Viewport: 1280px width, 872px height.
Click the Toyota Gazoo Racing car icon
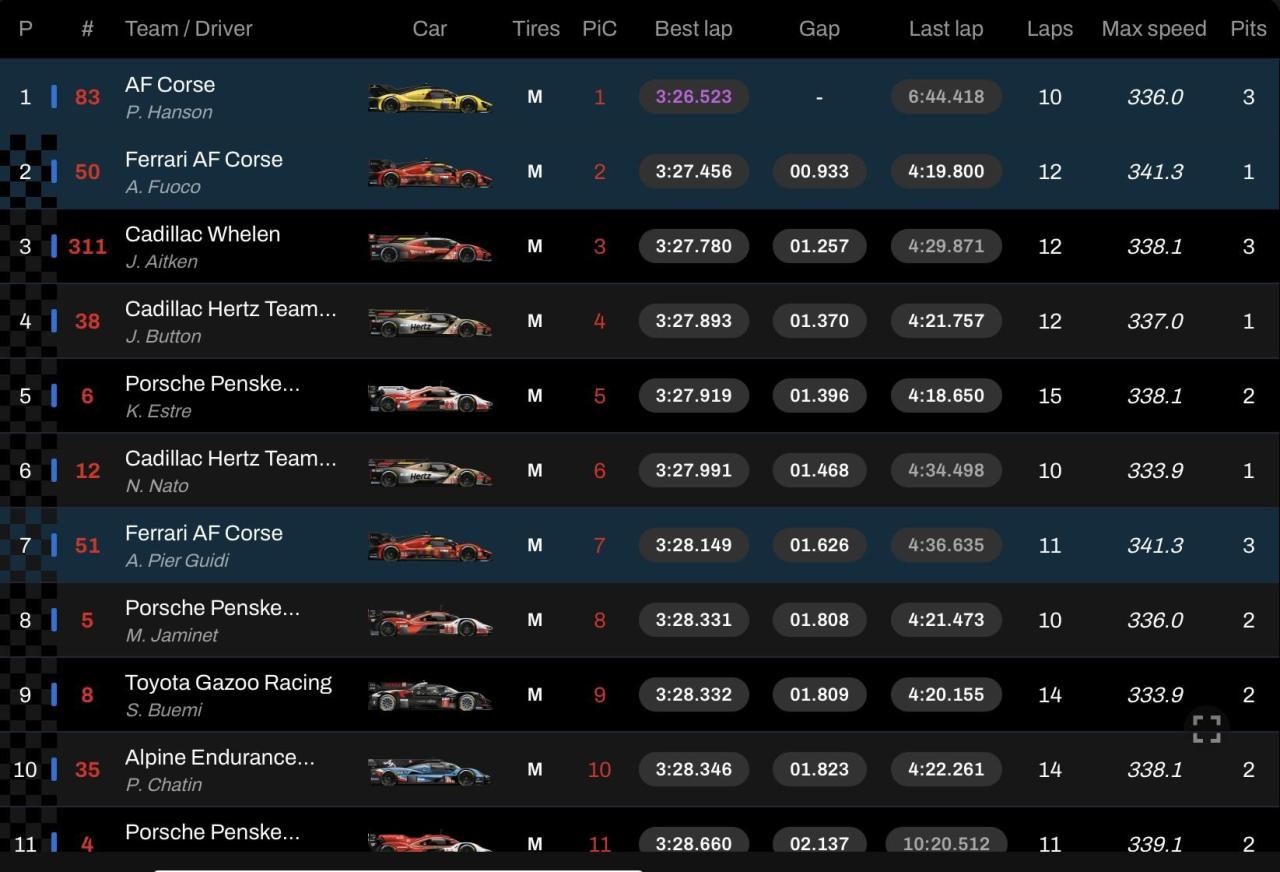pyautogui.click(x=430, y=696)
